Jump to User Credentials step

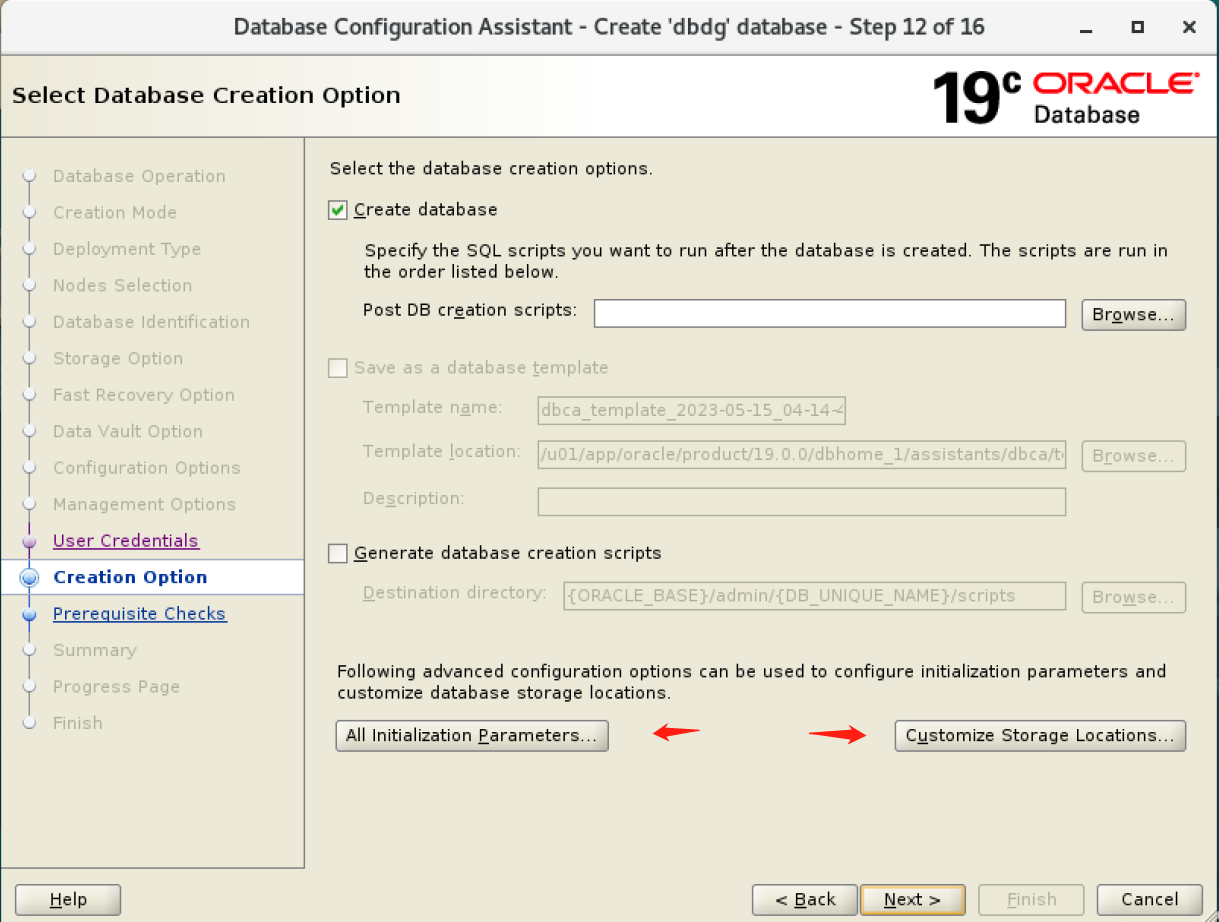(x=126, y=541)
